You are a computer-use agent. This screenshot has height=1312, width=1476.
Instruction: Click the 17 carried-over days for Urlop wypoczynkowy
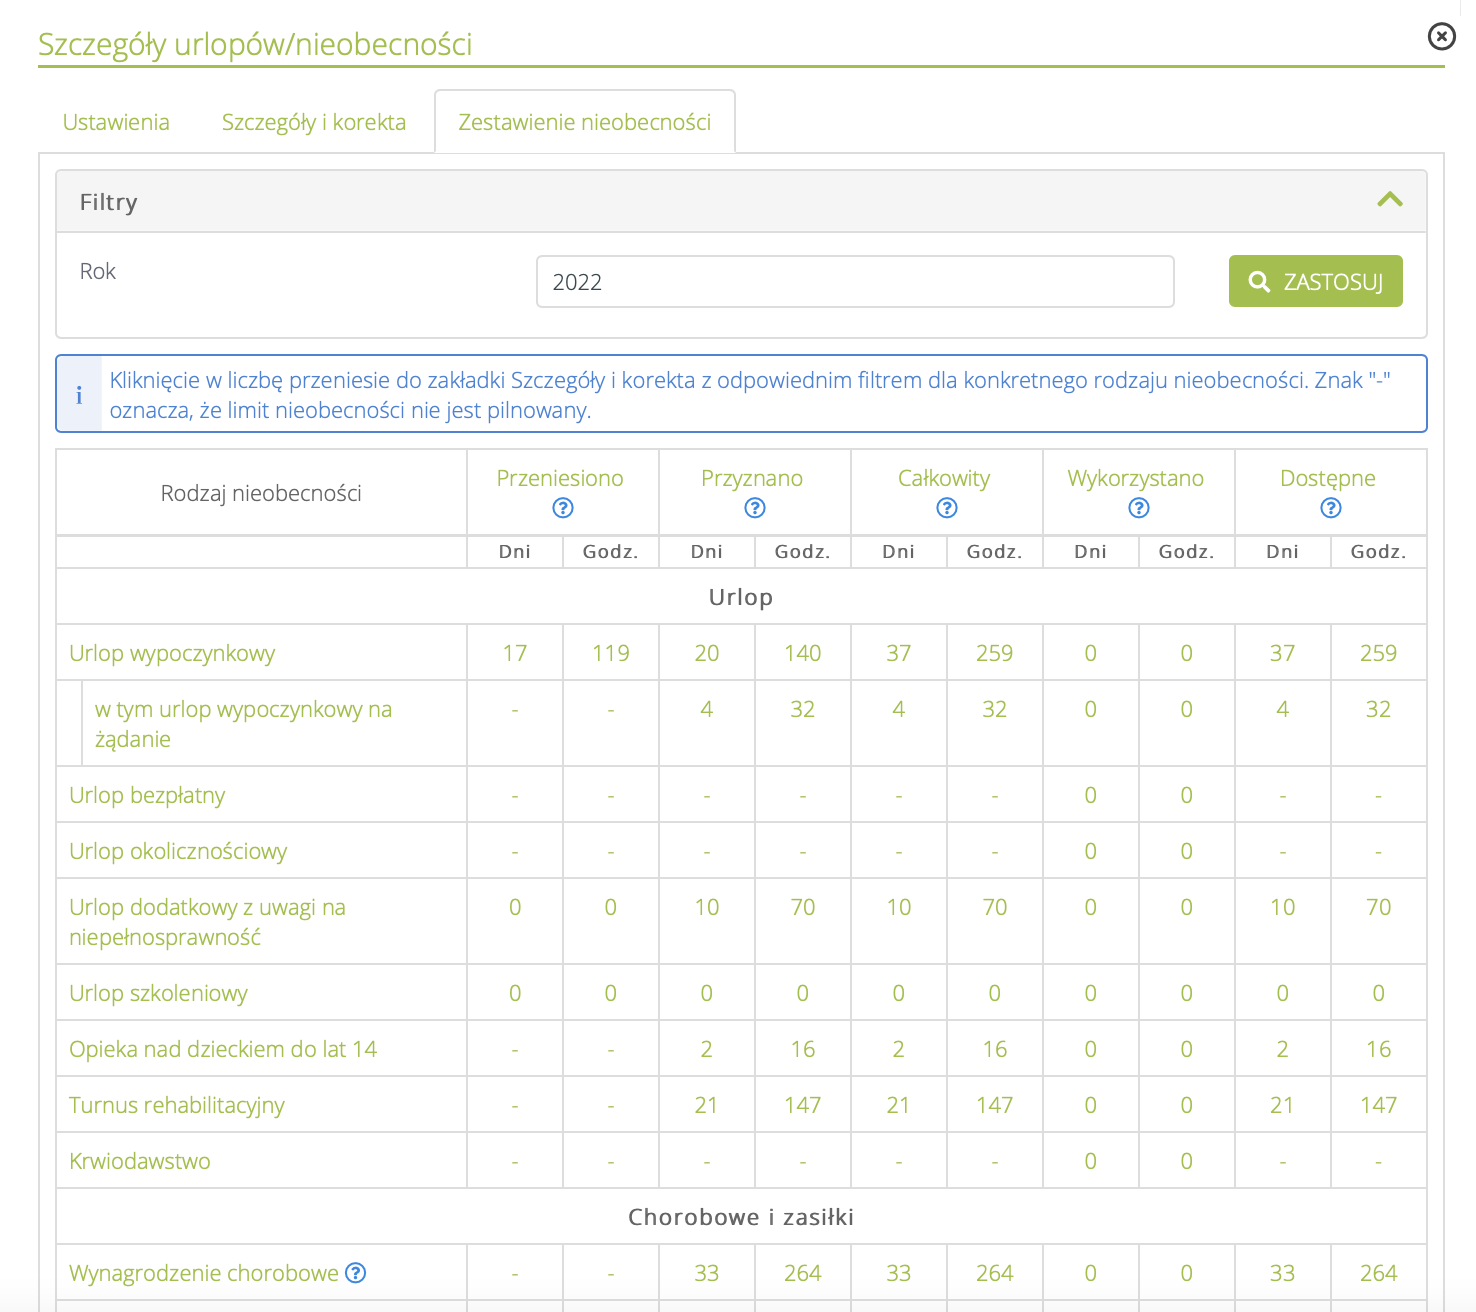515,654
